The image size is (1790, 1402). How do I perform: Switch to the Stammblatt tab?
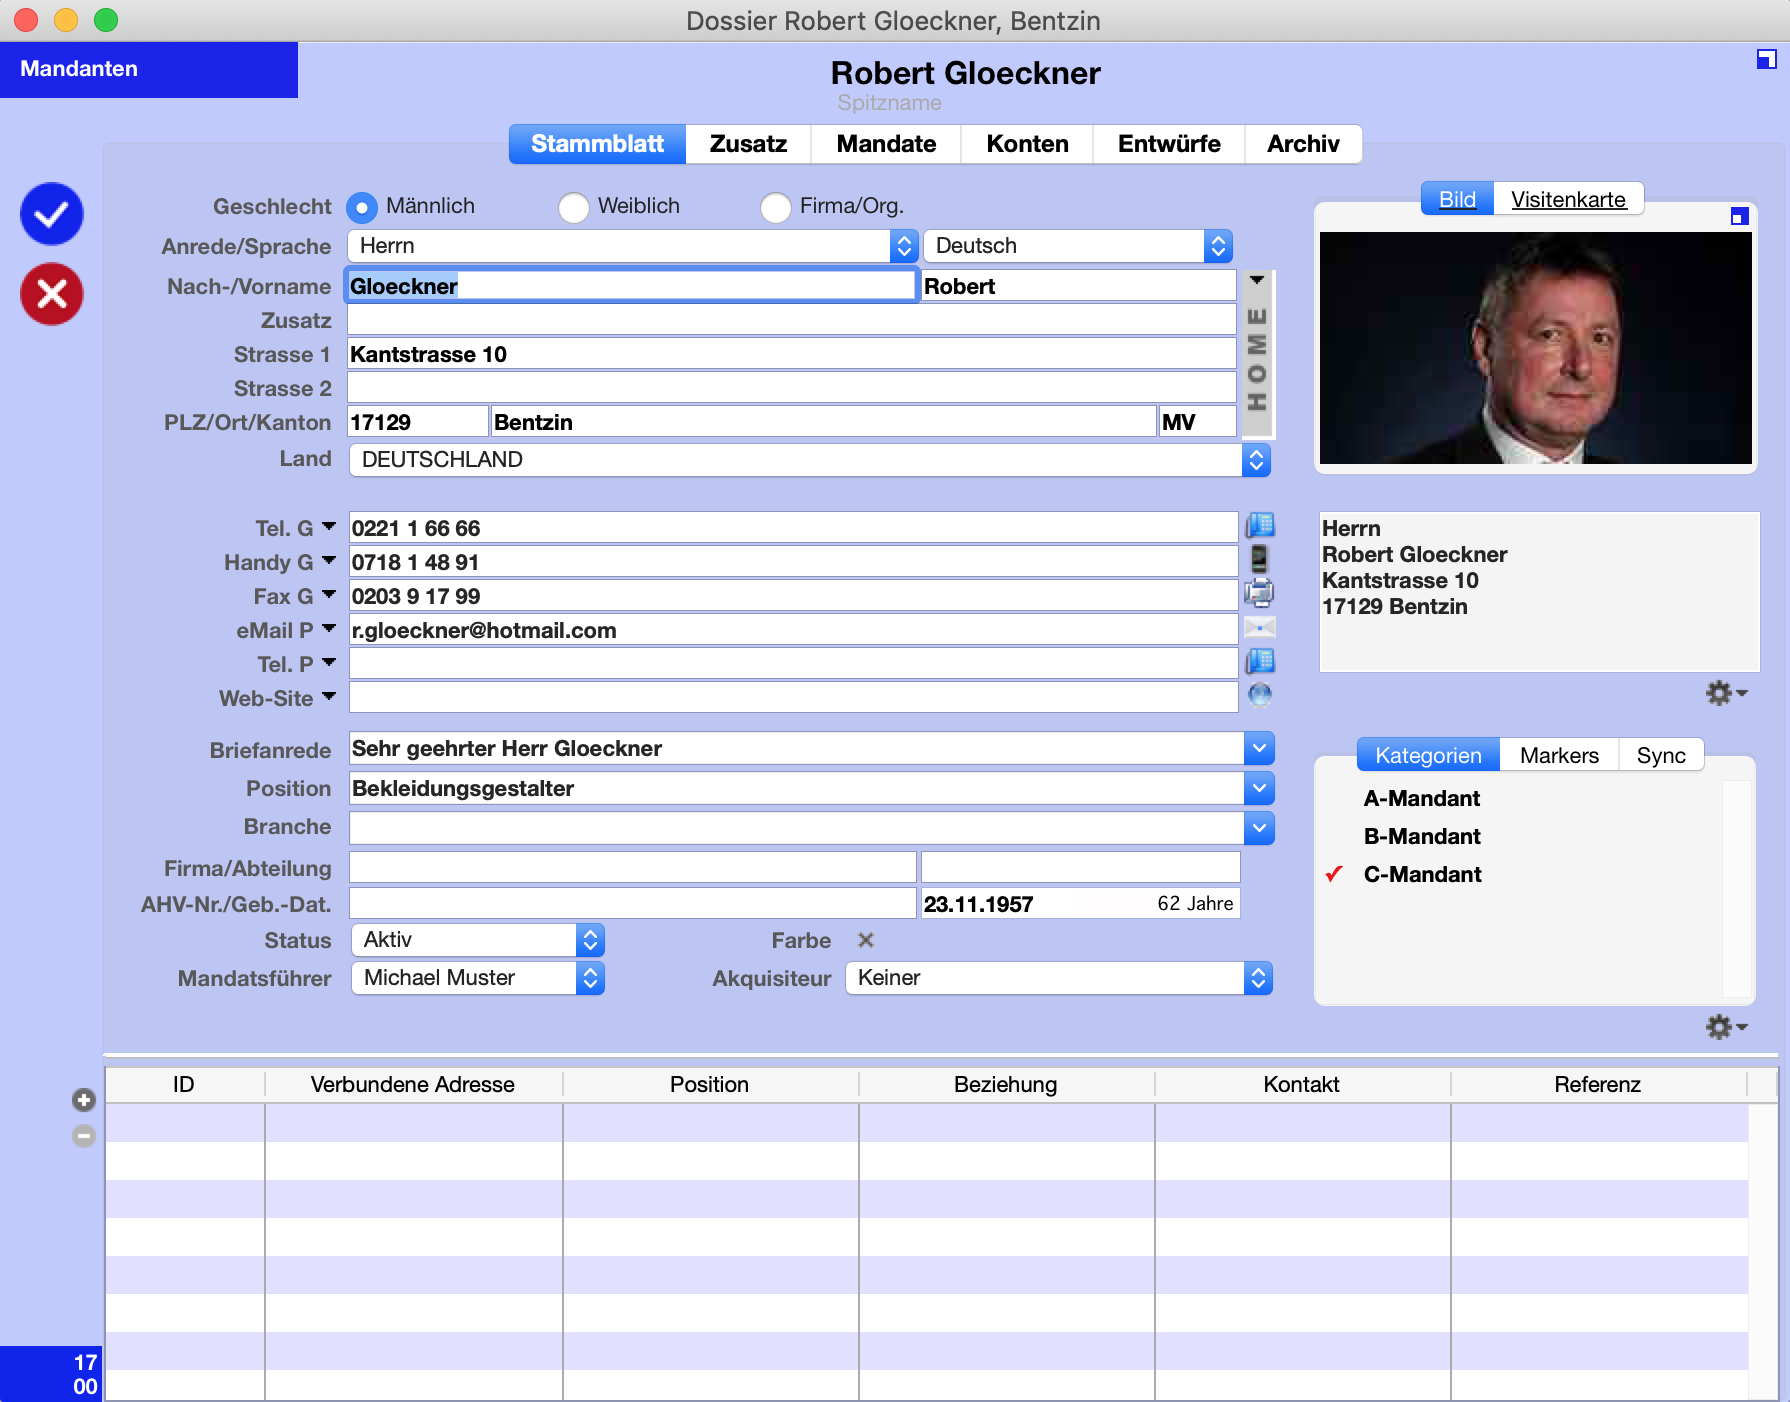point(597,144)
